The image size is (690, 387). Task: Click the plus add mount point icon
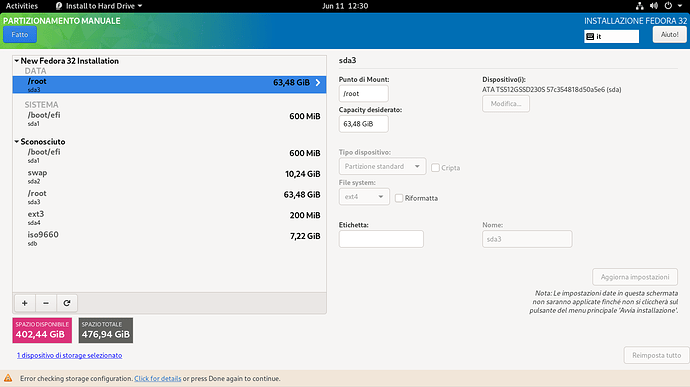pos(25,303)
